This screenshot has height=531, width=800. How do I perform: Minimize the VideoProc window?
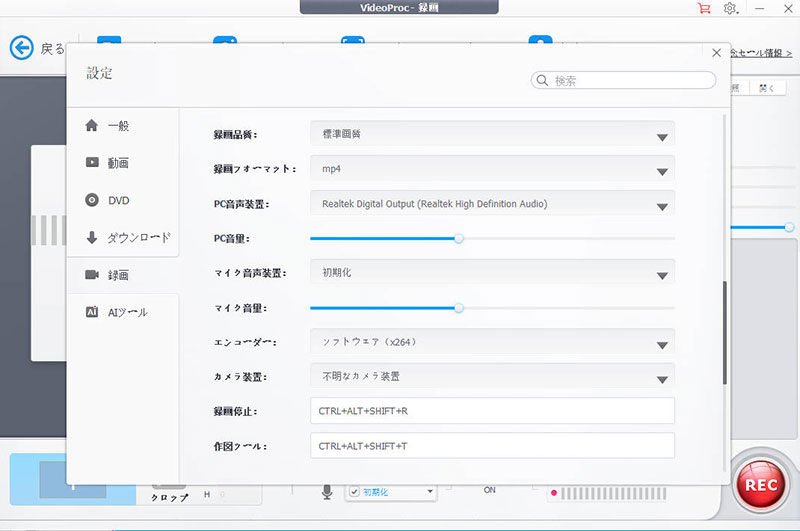coord(760,8)
